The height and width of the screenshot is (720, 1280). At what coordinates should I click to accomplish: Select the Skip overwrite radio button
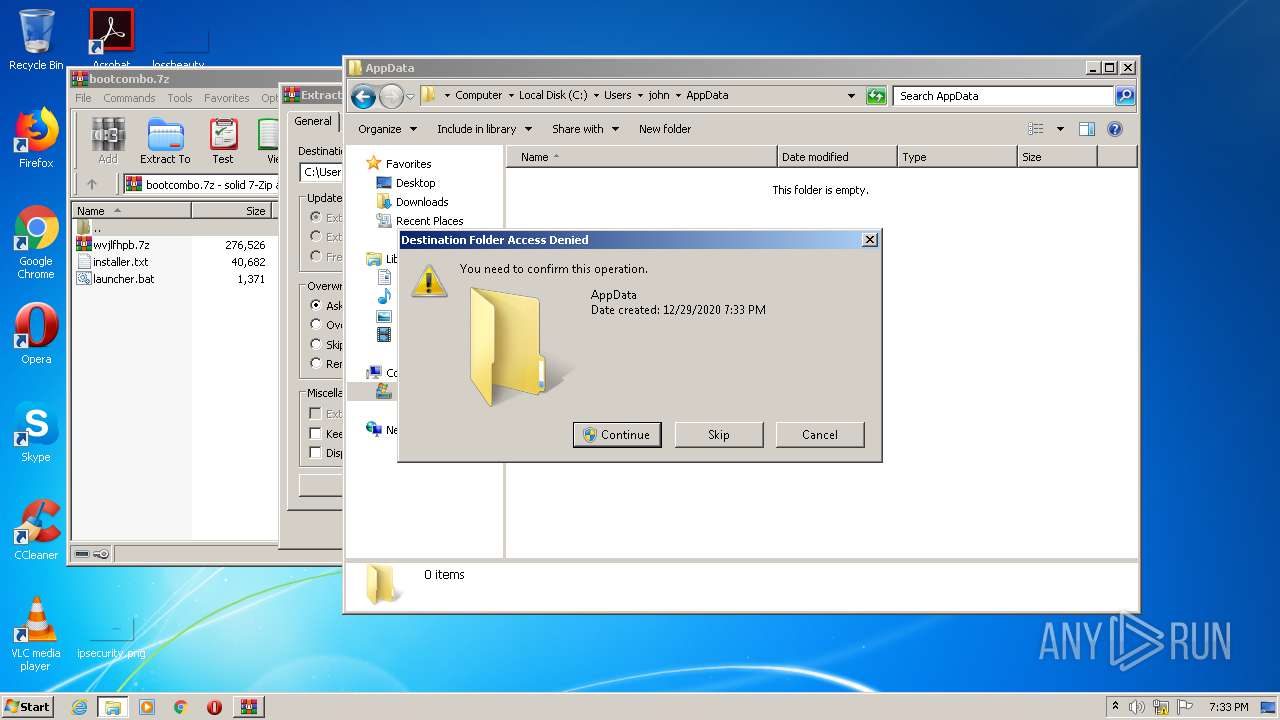click(x=316, y=344)
